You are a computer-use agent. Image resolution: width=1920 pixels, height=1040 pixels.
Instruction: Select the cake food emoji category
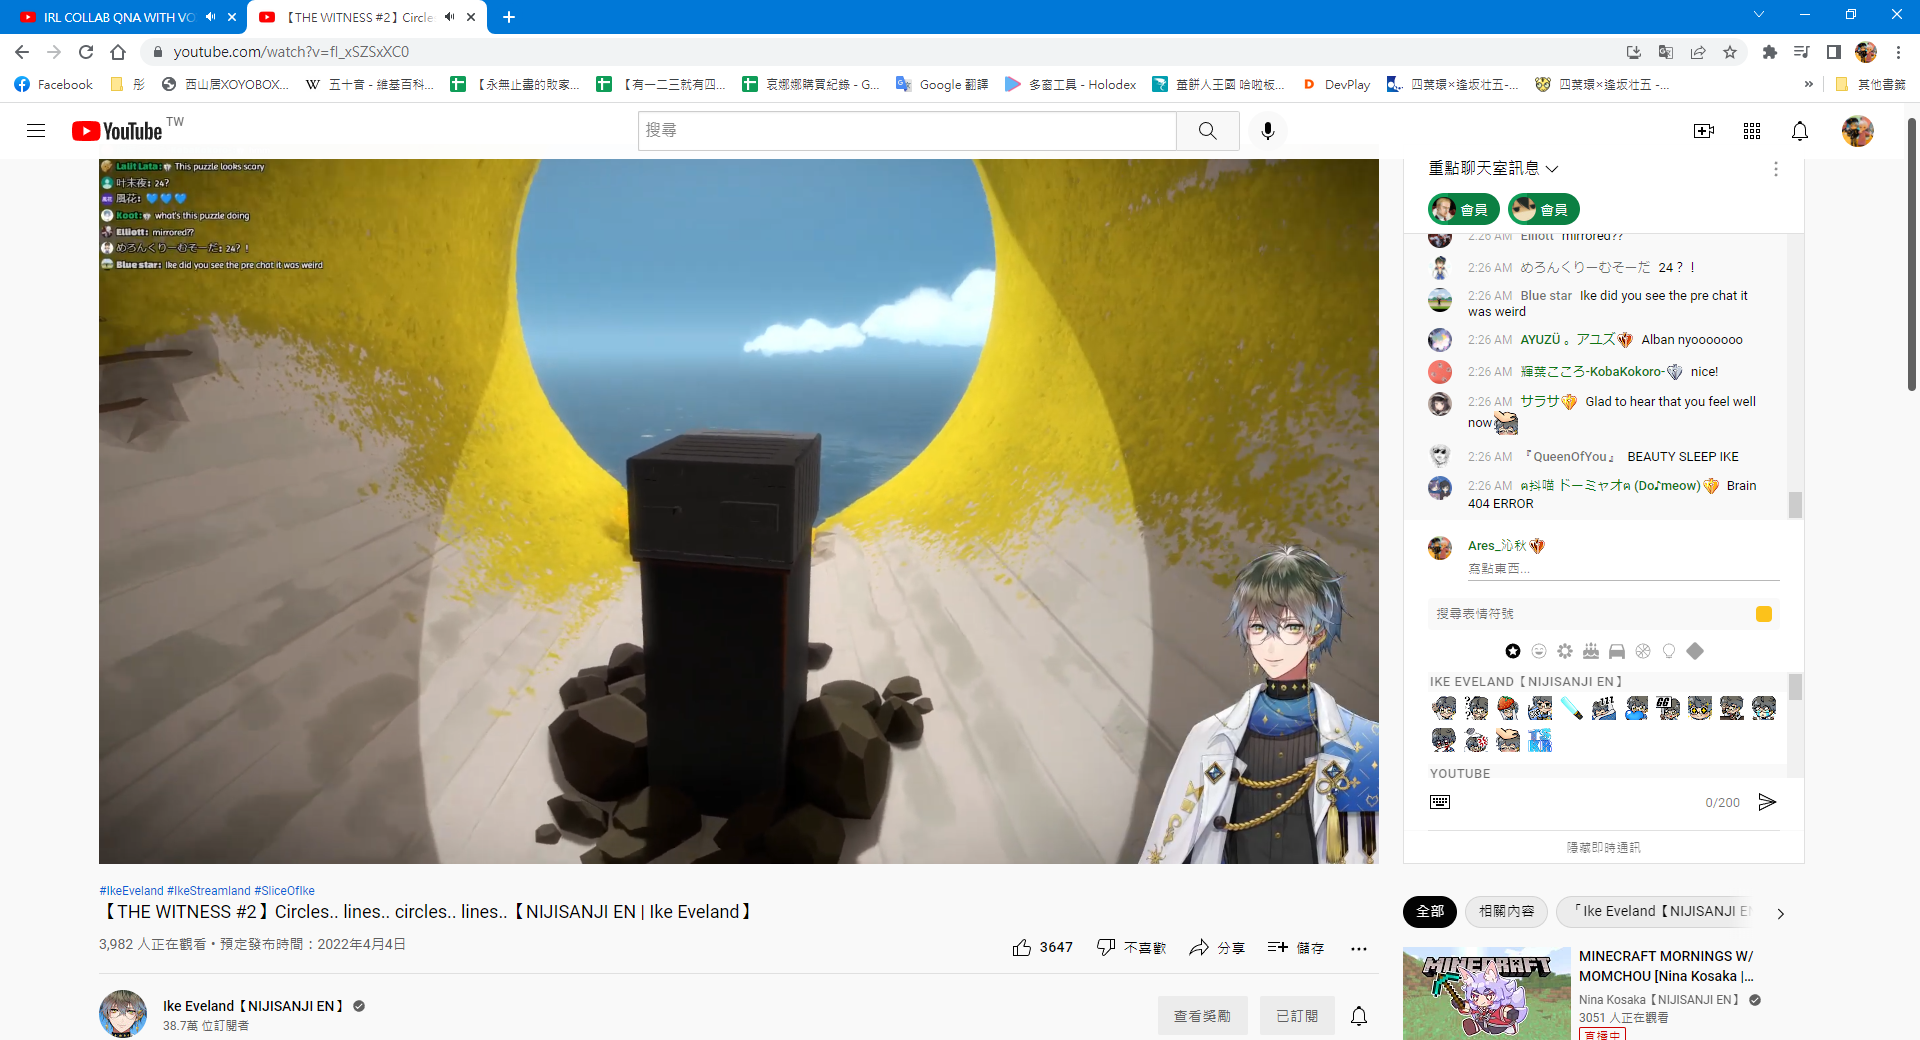(x=1591, y=651)
